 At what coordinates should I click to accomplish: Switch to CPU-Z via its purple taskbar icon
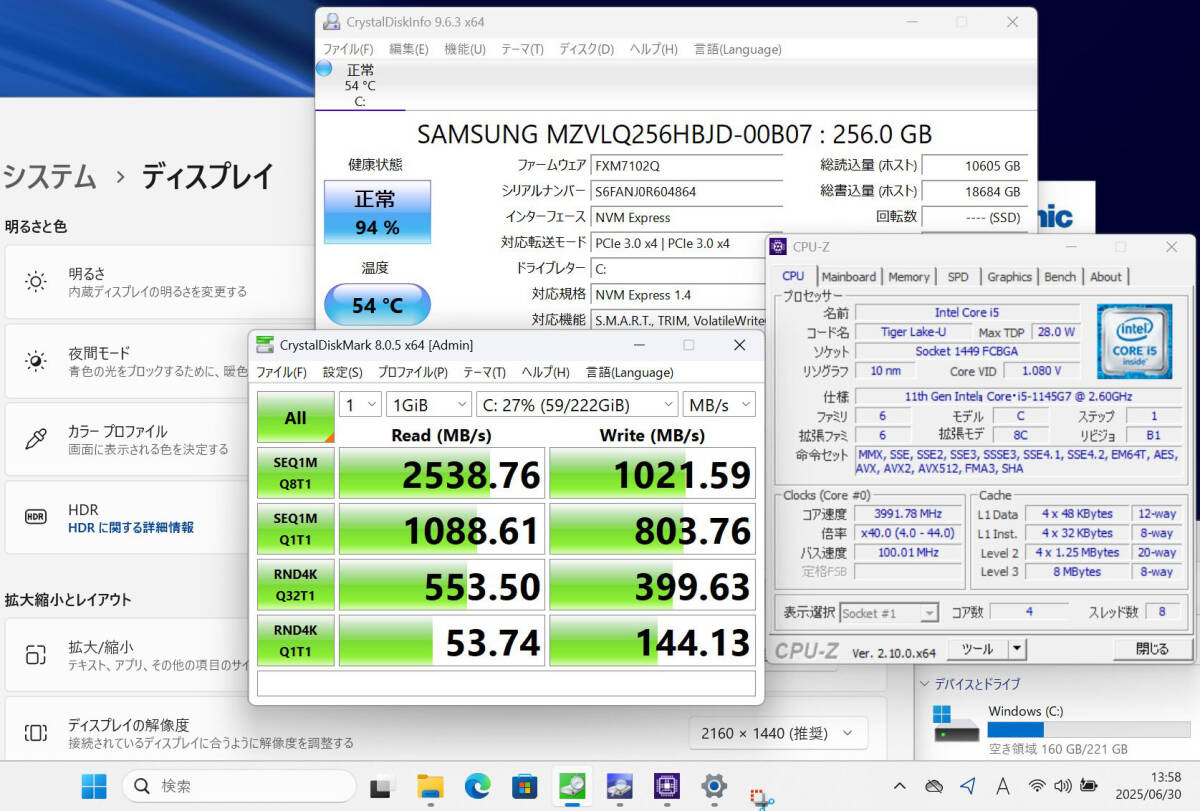pos(666,786)
